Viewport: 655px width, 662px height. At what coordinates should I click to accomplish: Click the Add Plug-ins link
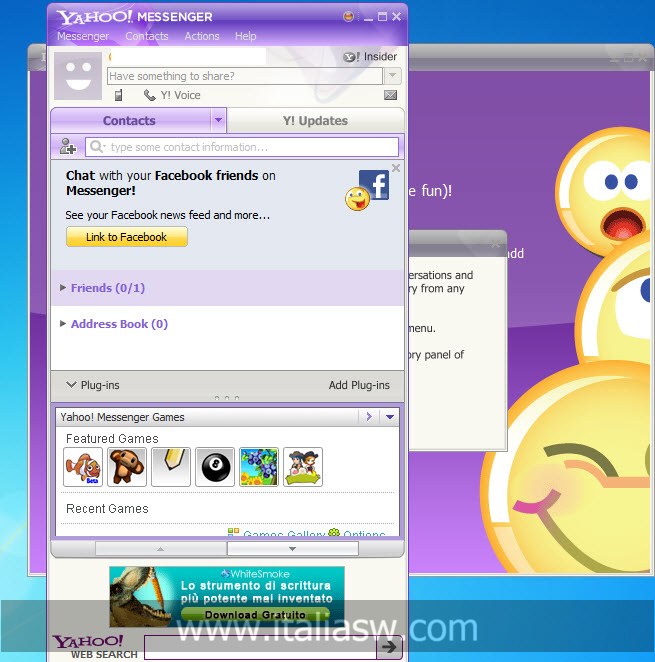359,385
